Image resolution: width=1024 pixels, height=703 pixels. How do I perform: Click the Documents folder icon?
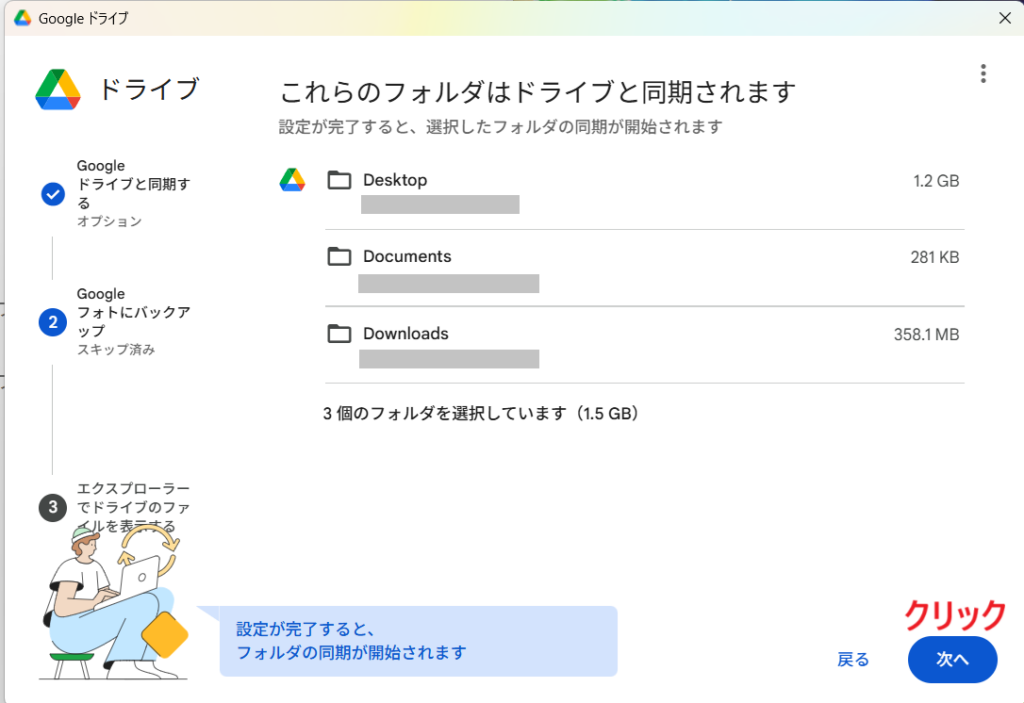click(340, 257)
